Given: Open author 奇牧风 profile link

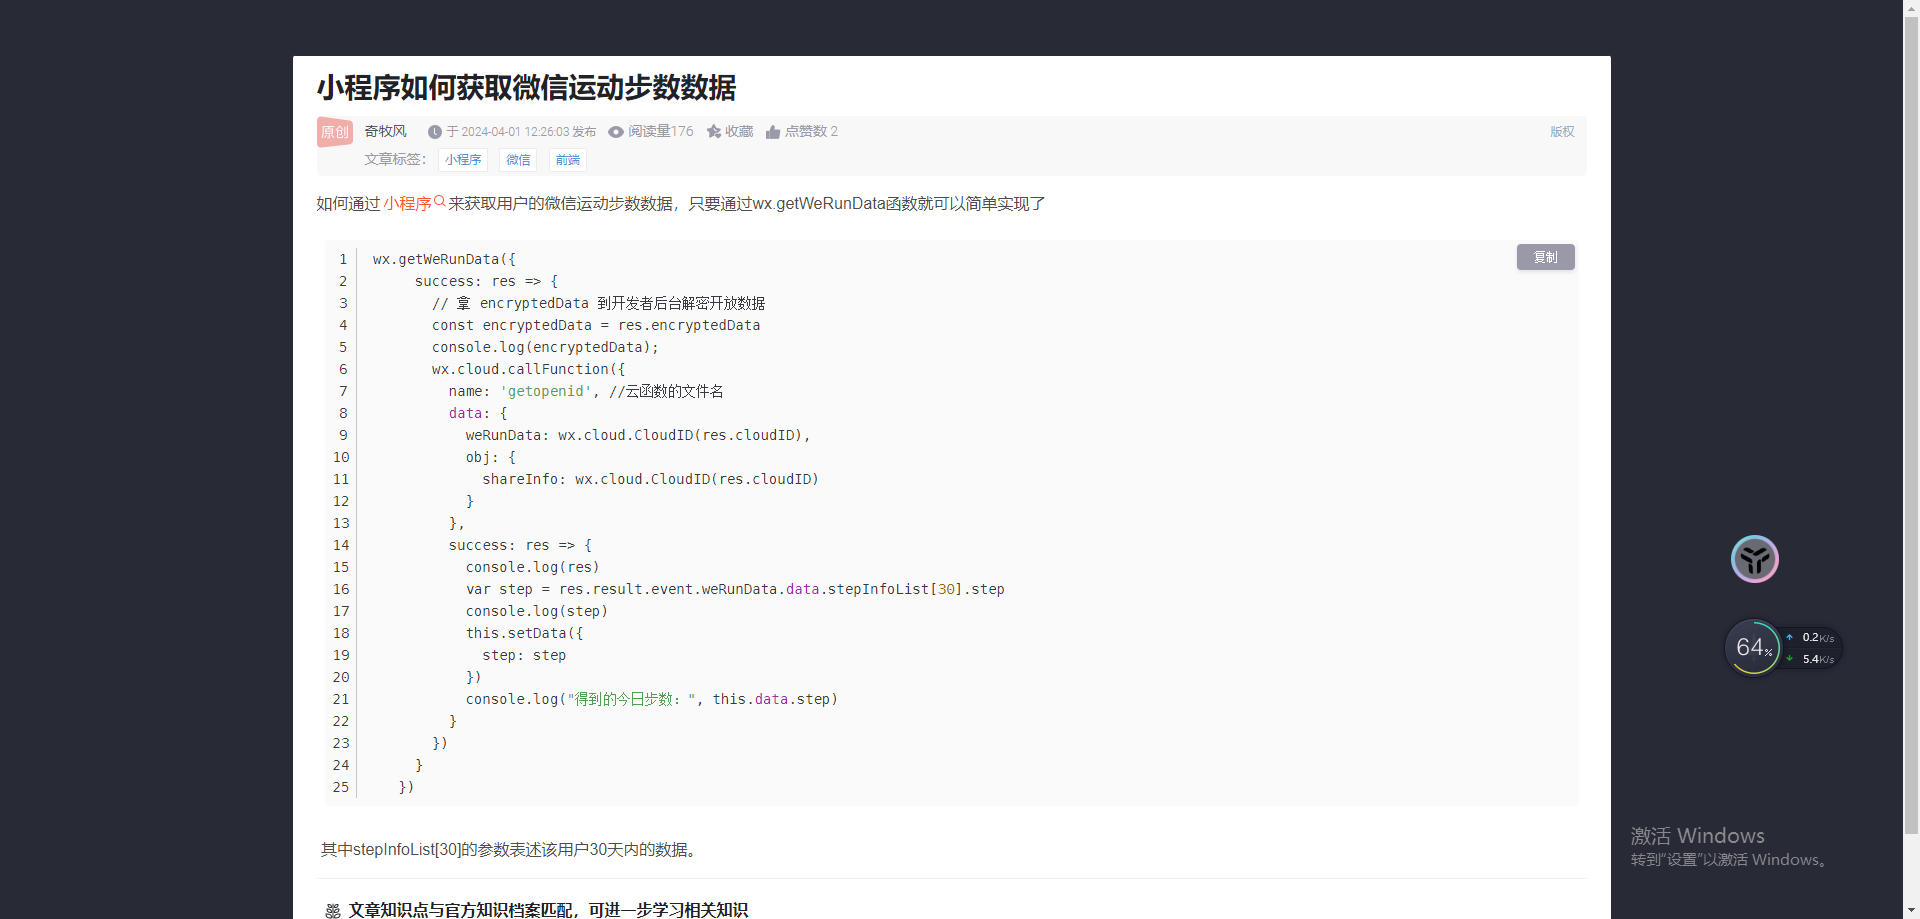Looking at the screenshot, I should pyautogui.click(x=385, y=131).
